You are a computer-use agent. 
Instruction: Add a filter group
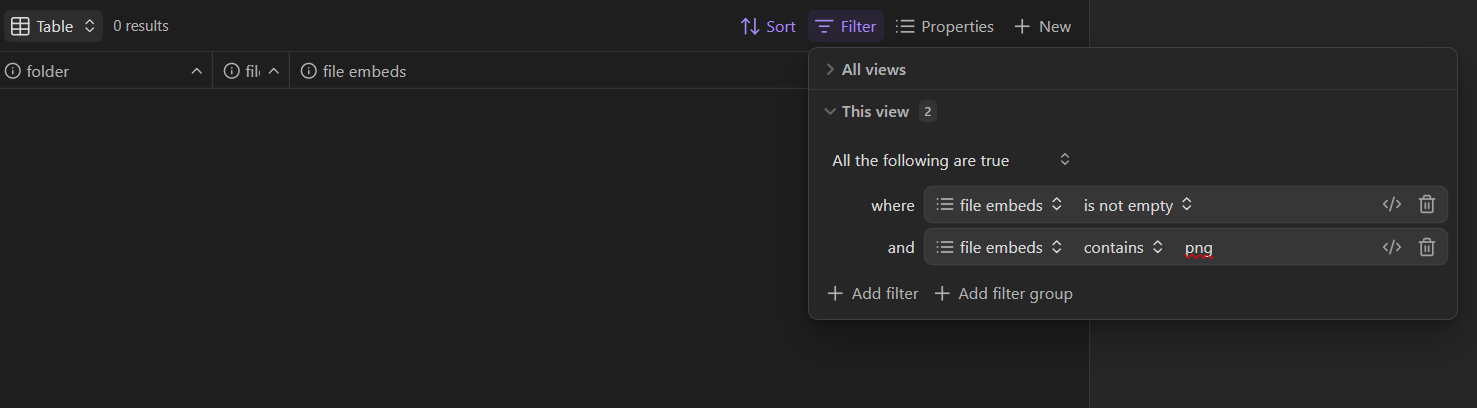click(1003, 294)
